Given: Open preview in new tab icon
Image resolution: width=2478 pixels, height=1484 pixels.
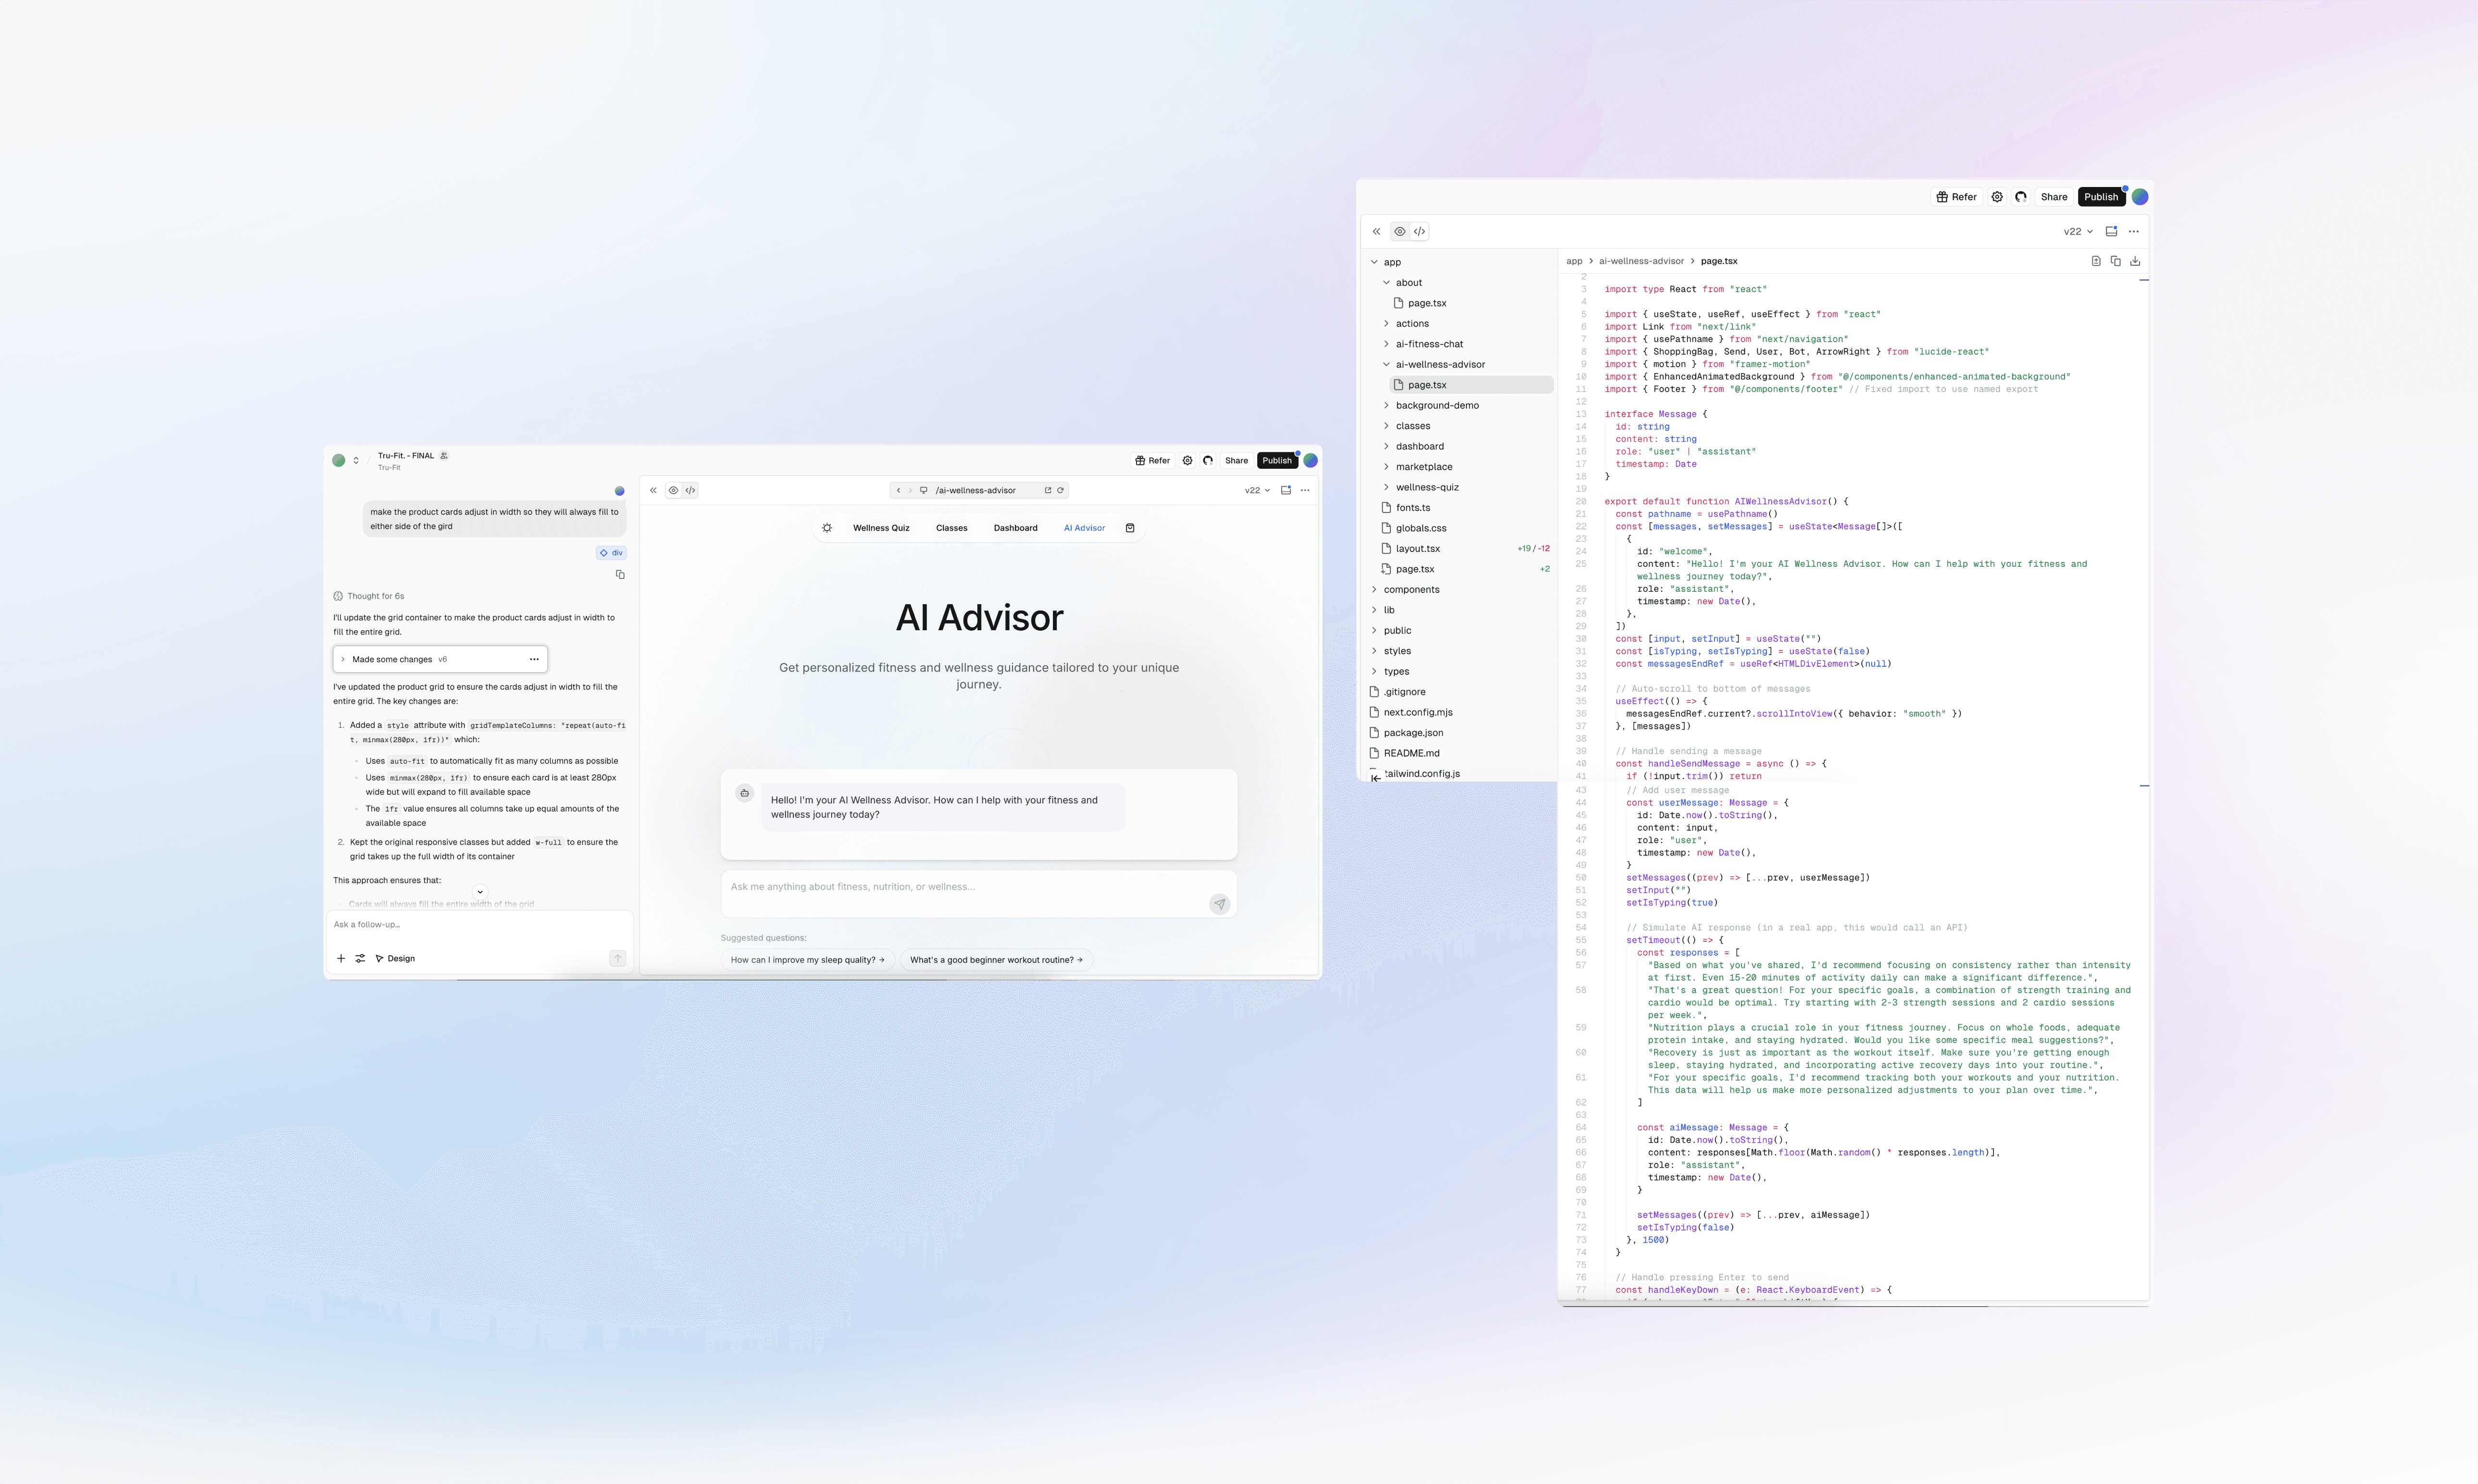Looking at the screenshot, I should [x=1048, y=490].
